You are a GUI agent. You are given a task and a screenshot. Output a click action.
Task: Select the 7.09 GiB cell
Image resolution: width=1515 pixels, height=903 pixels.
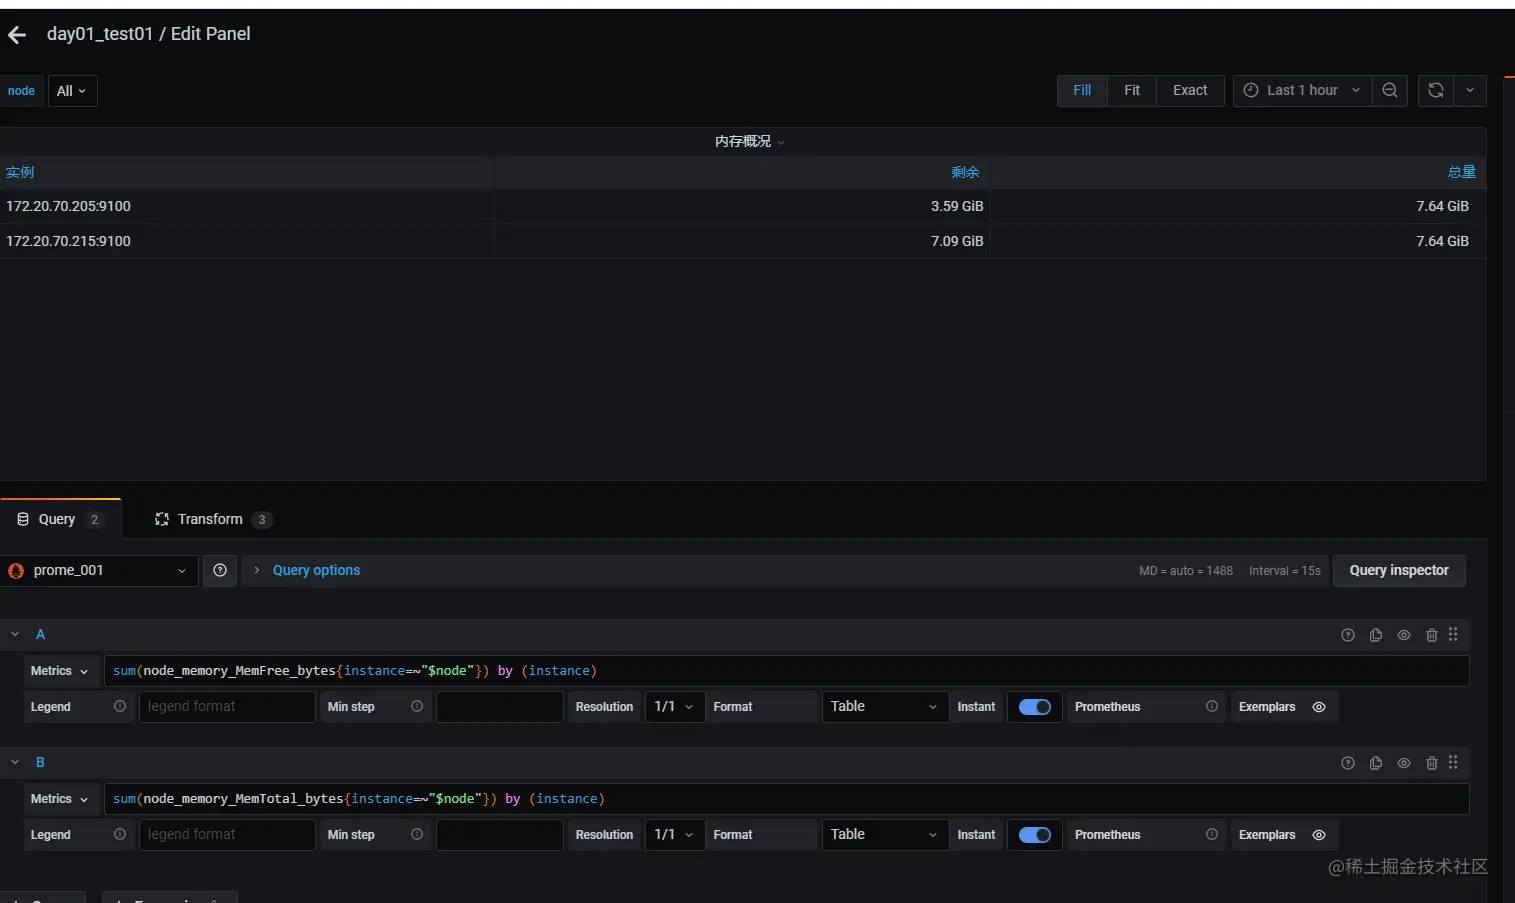pos(742,241)
